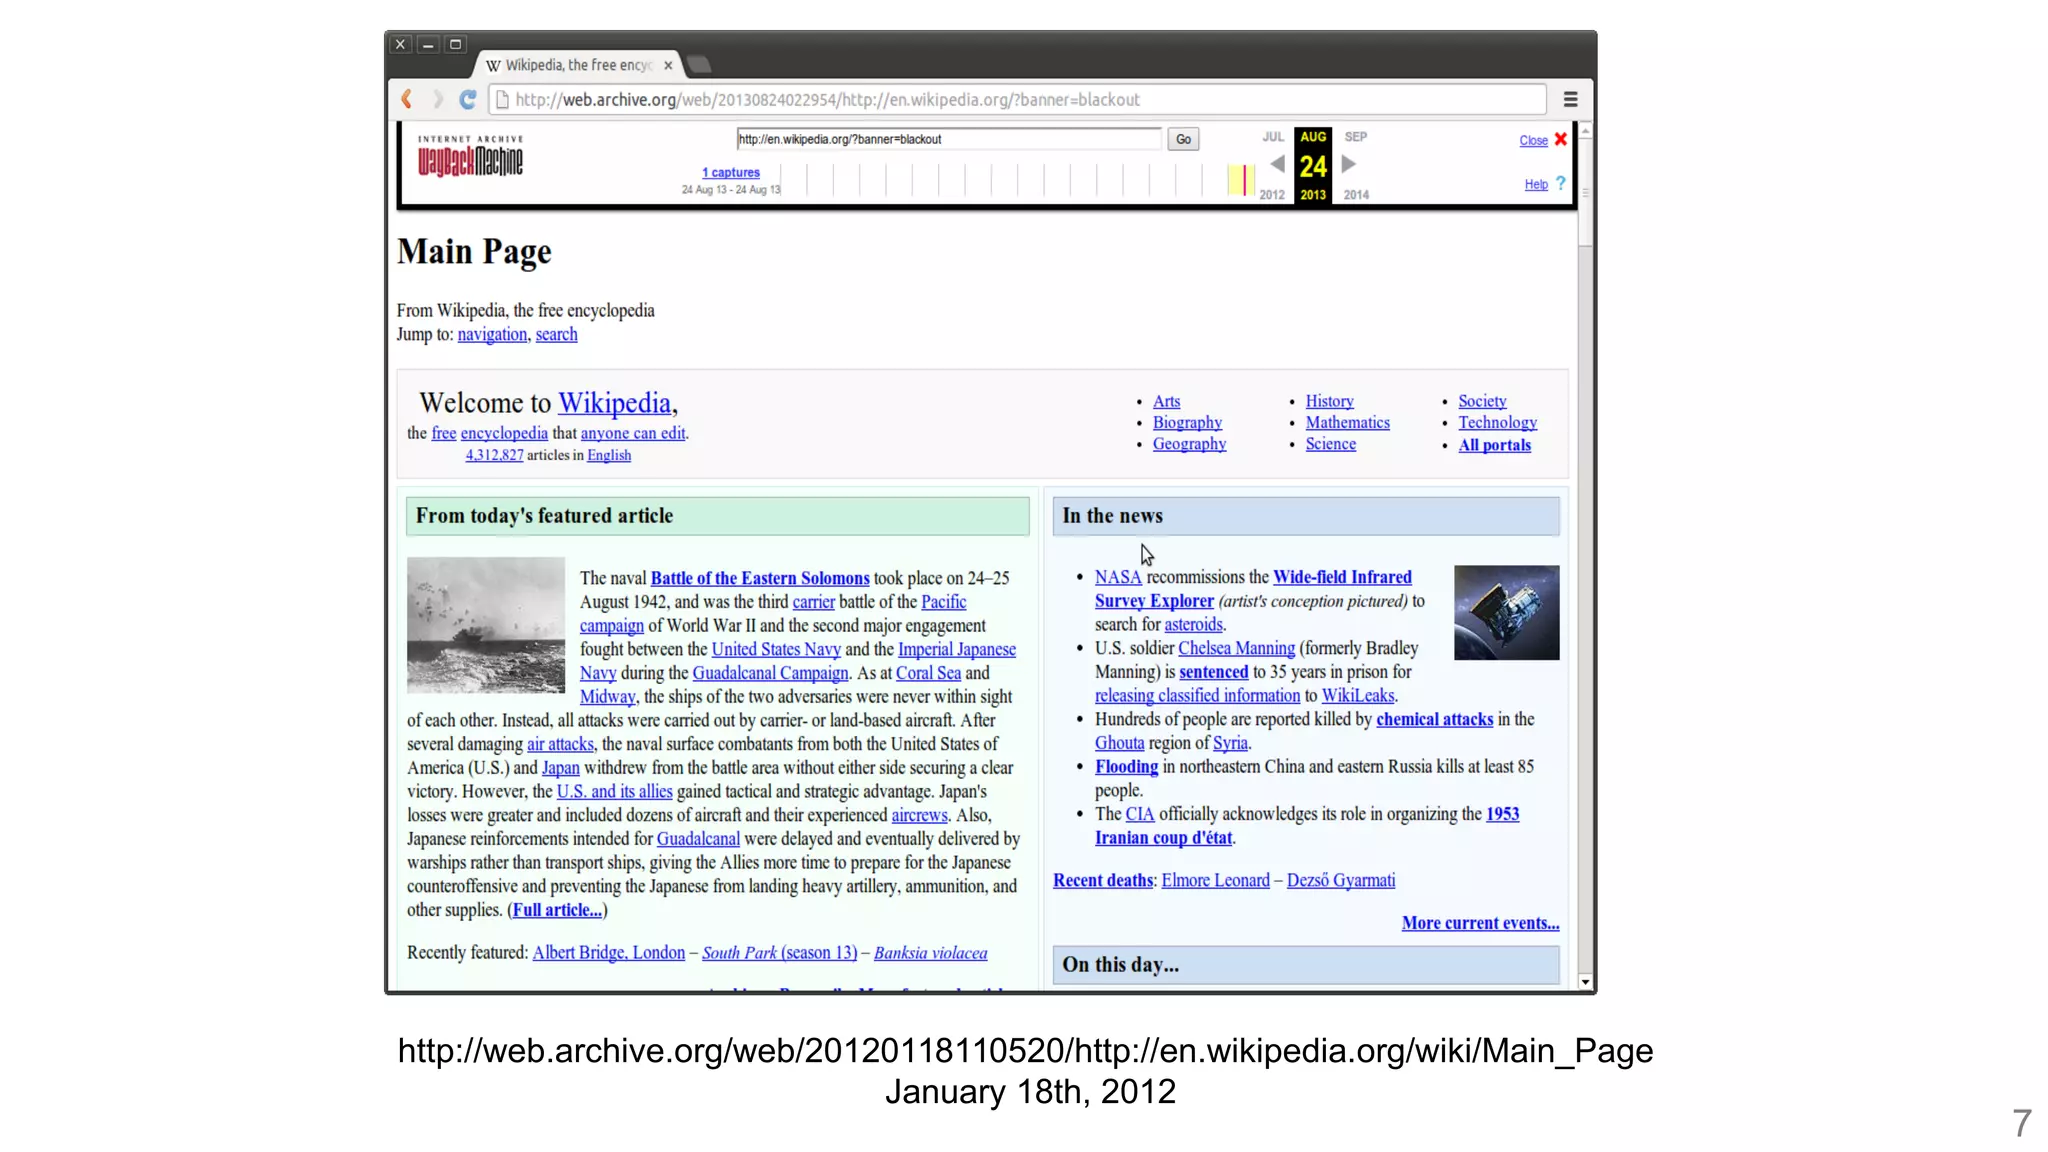
Task: Click the satellite image in the news
Action: tap(1506, 613)
